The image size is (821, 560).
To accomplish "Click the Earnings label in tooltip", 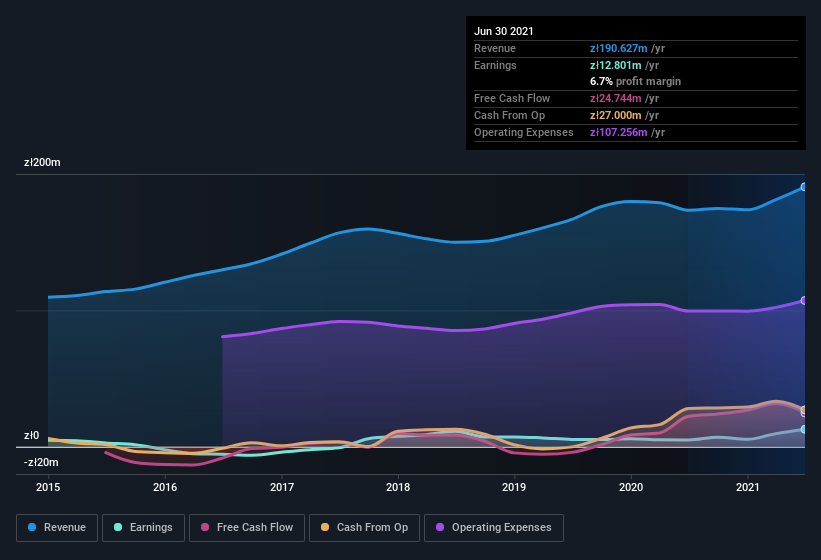I will 495,65.
